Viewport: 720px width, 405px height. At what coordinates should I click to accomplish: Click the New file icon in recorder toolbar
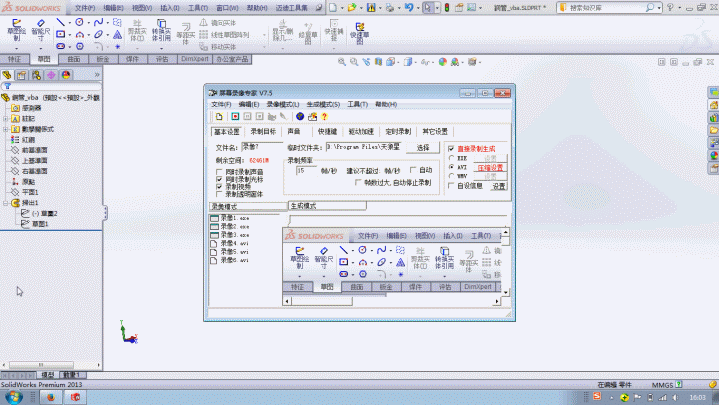click(x=219, y=117)
